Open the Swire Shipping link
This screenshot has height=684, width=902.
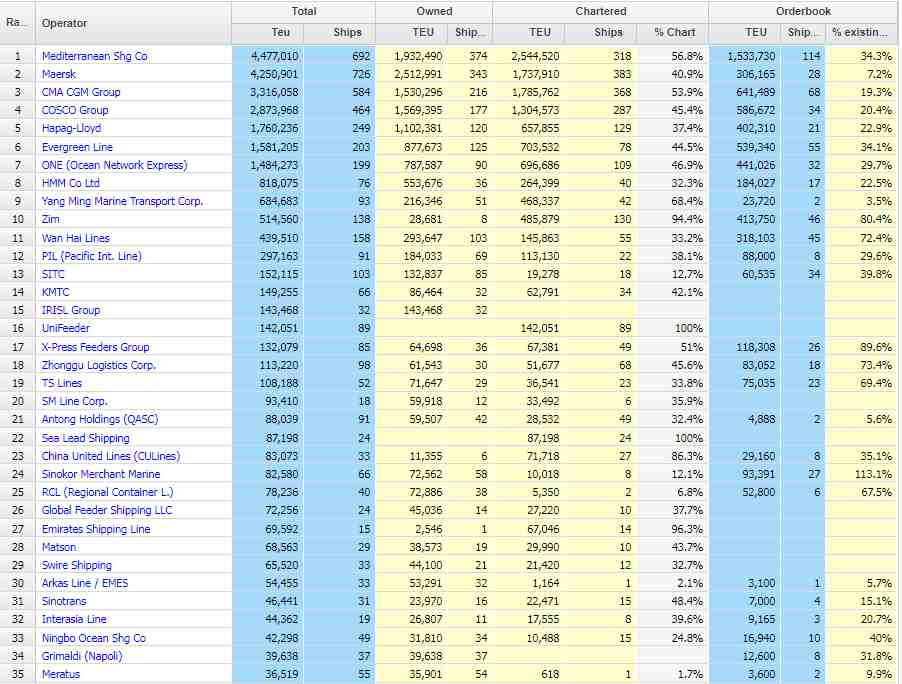click(77, 565)
